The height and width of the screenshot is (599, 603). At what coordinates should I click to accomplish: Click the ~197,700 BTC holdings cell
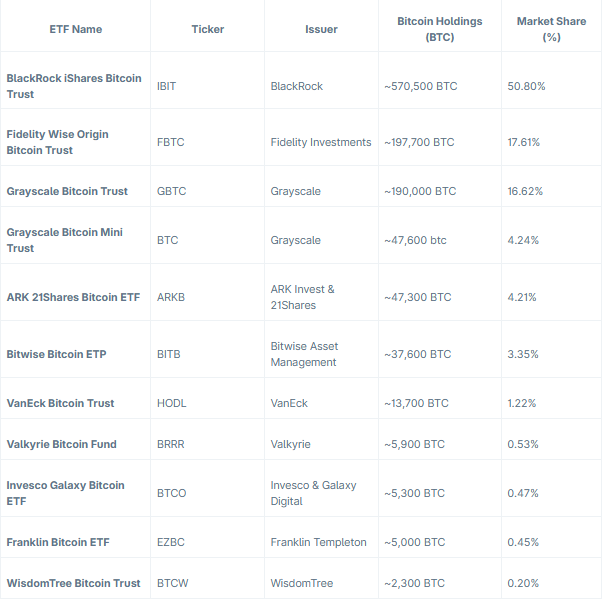coord(419,142)
